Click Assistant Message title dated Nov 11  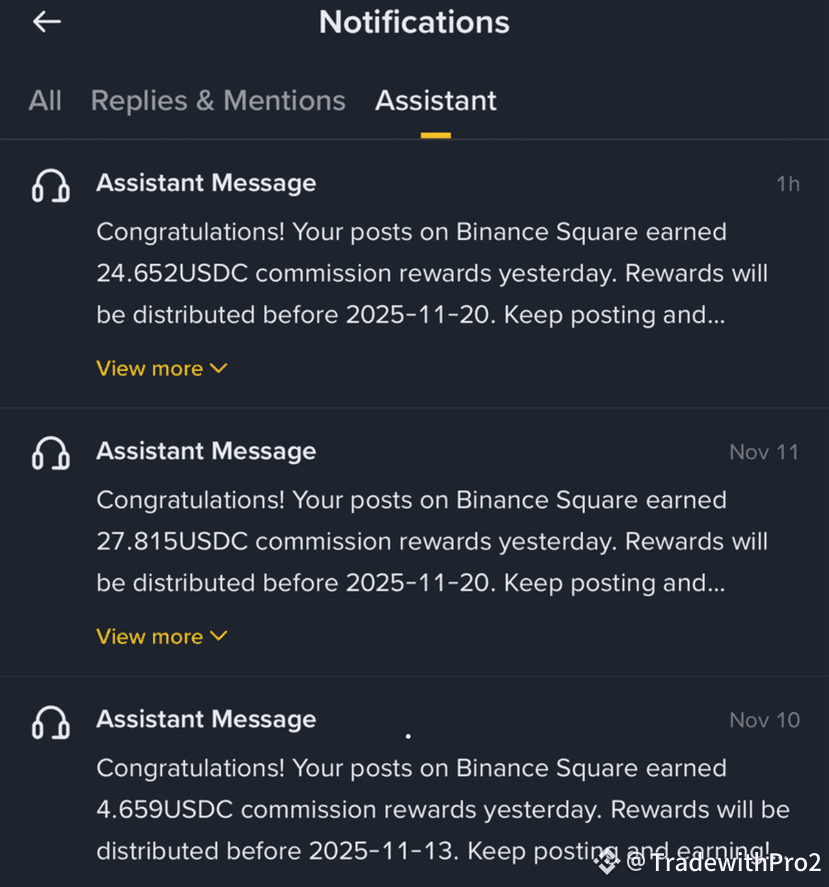point(206,451)
